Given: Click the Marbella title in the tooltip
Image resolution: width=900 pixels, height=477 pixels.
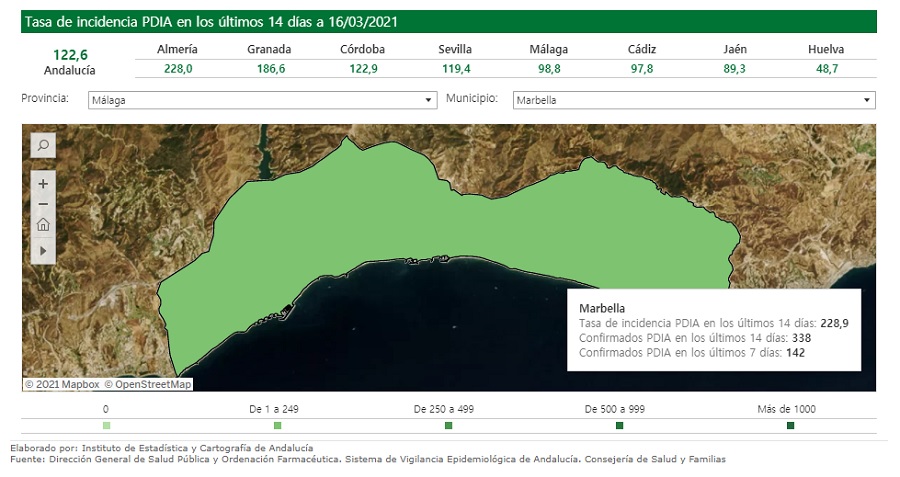Looking at the screenshot, I should (602, 308).
